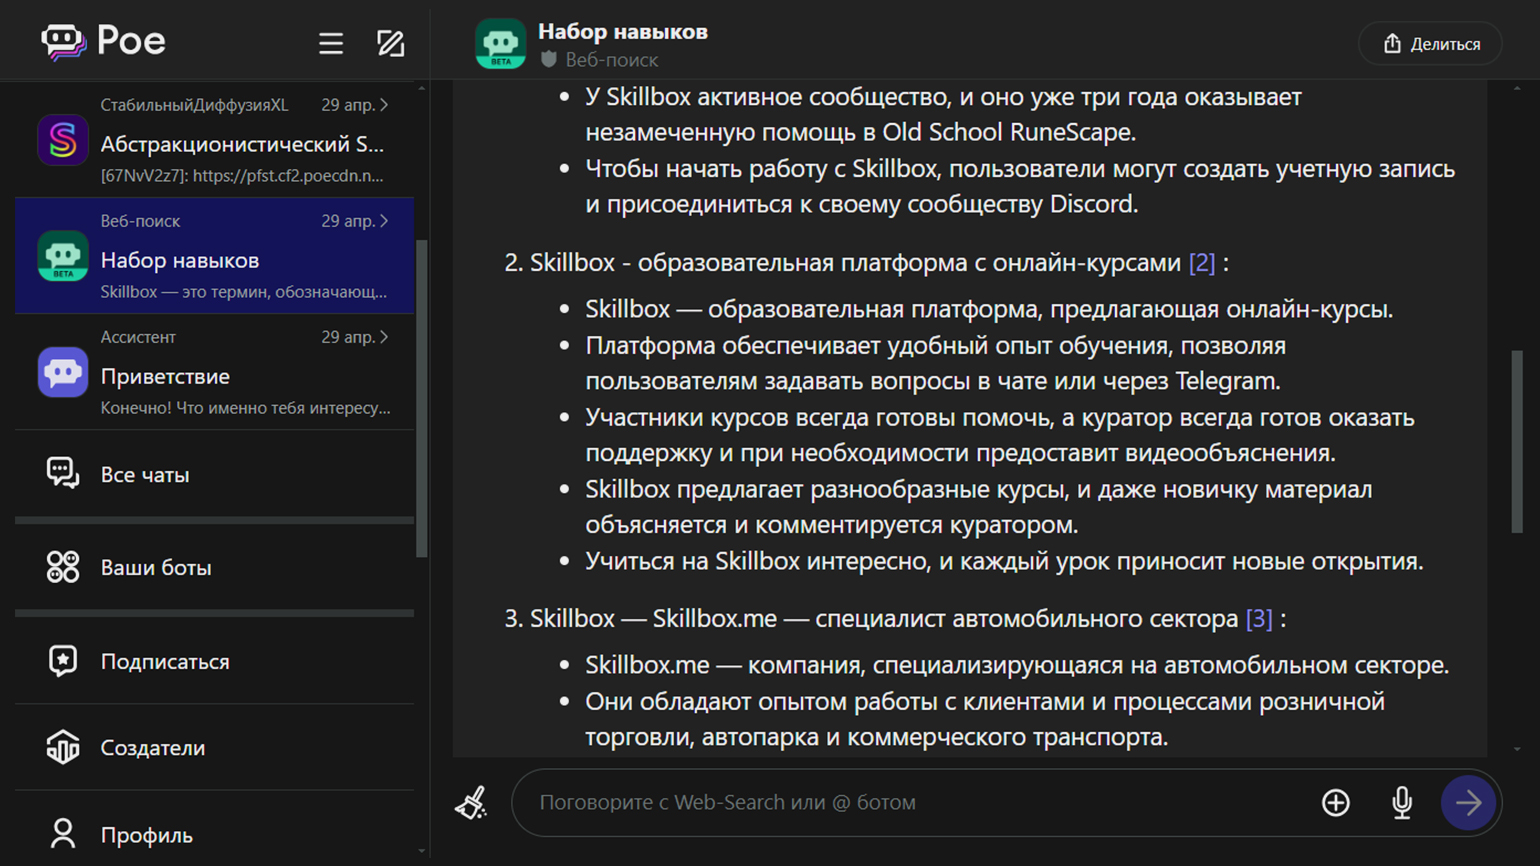Expand the Абстракционистический chat chevron
1540x866 pixels.
(x=384, y=105)
